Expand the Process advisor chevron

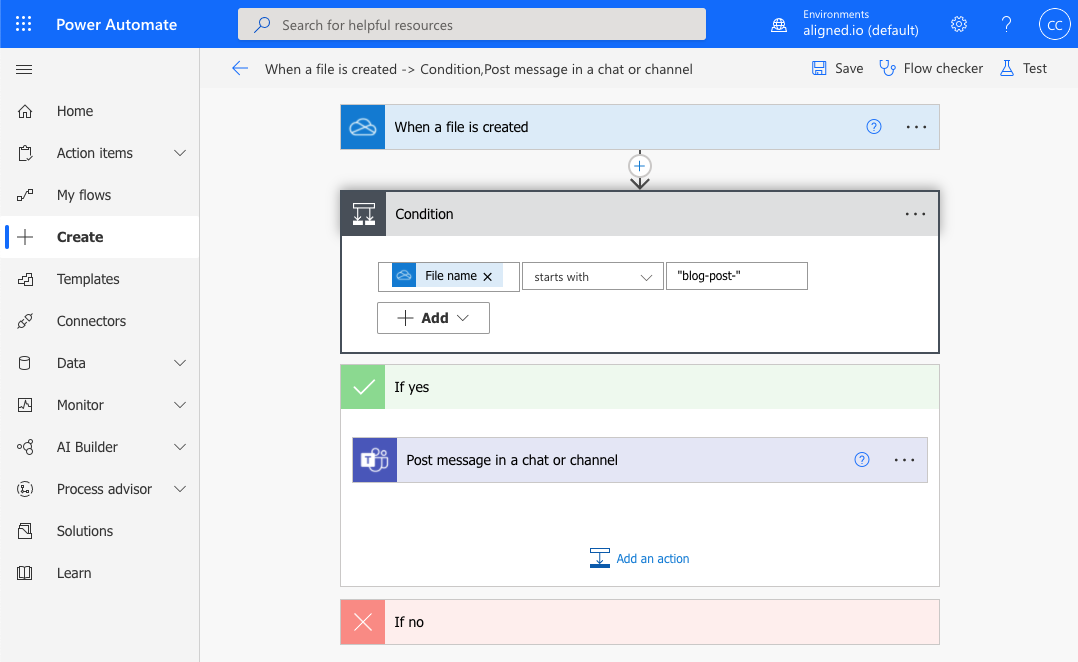[180, 489]
